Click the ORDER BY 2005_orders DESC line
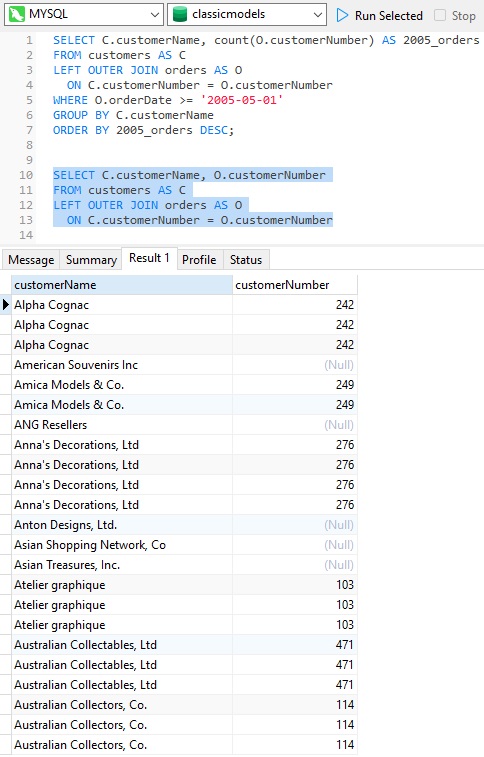484x757 pixels. tap(143, 130)
